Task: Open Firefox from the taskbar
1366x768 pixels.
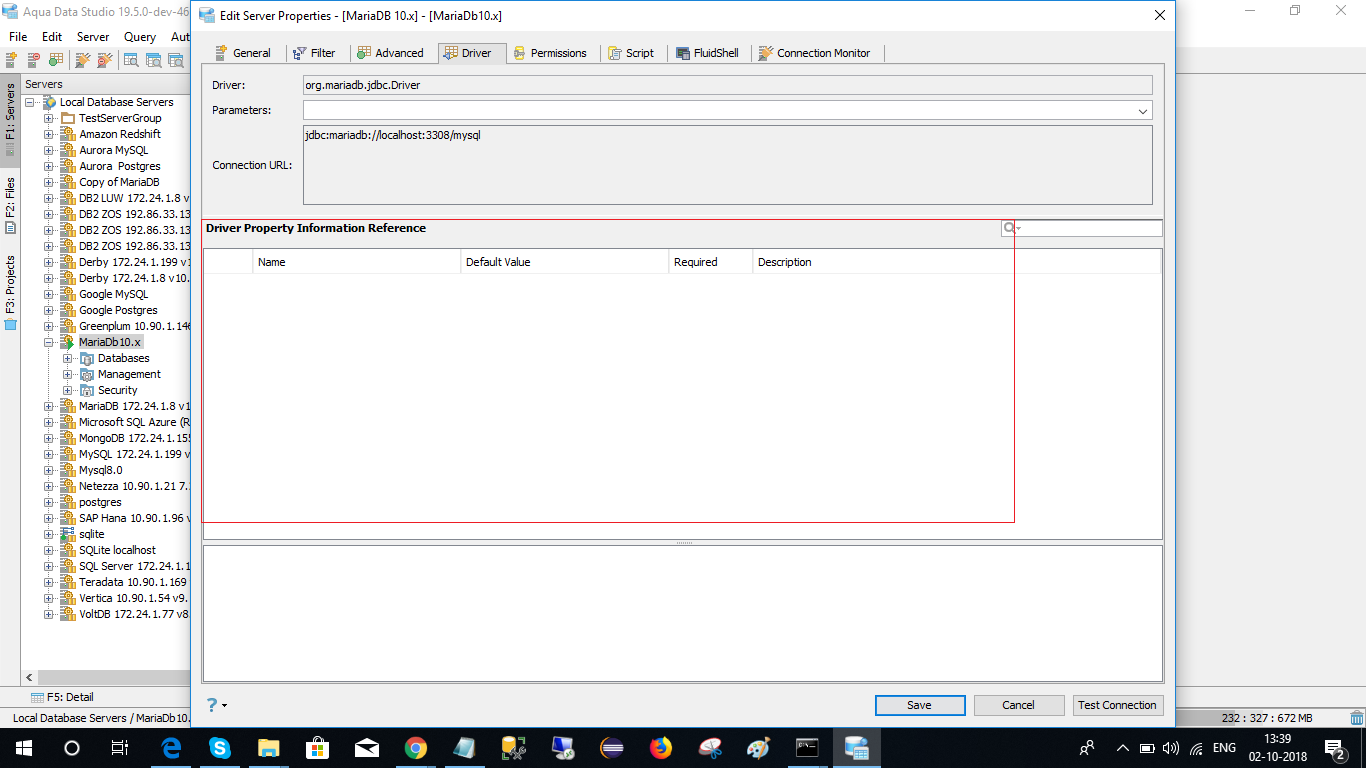Action: 661,748
